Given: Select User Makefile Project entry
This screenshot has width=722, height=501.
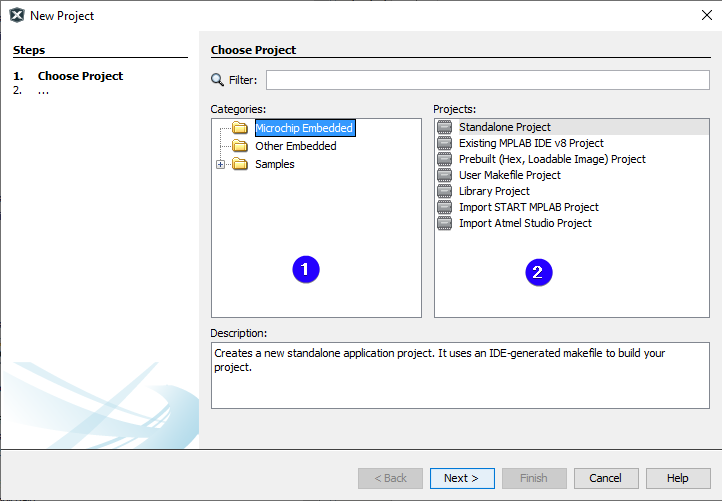Looking at the screenshot, I should 510,175.
